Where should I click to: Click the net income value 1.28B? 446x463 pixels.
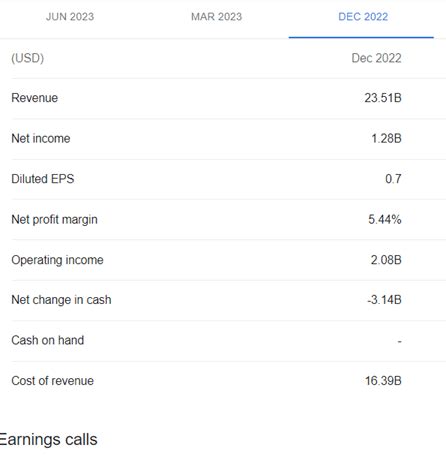coord(386,138)
